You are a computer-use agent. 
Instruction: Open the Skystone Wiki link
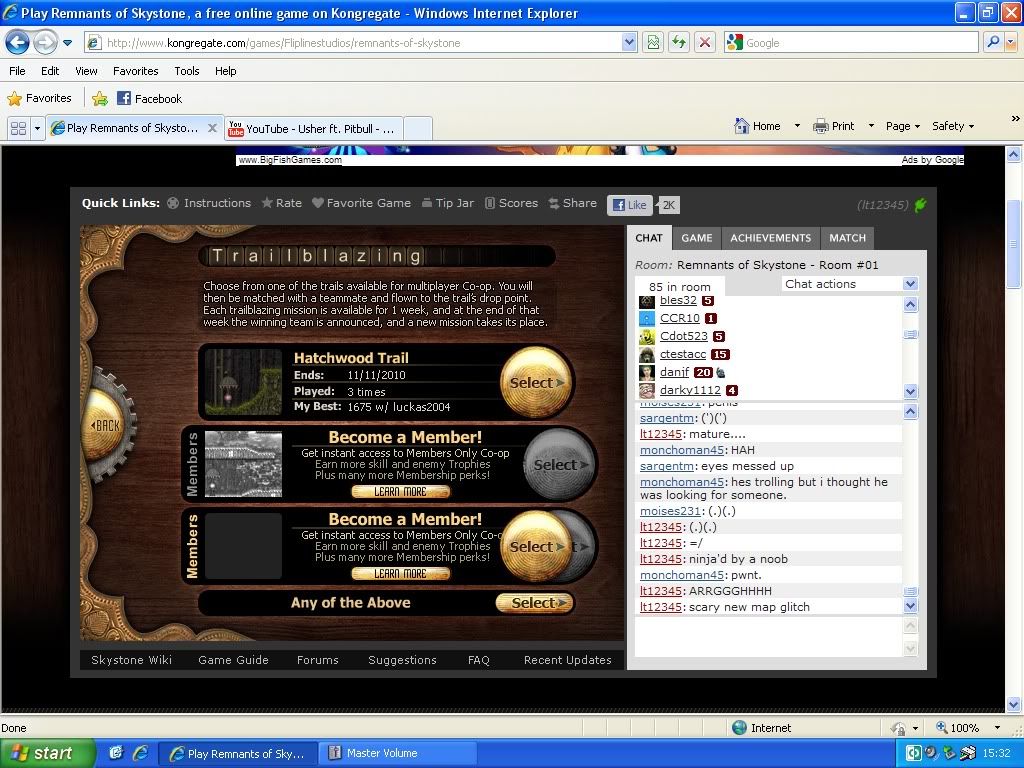[x=131, y=660]
